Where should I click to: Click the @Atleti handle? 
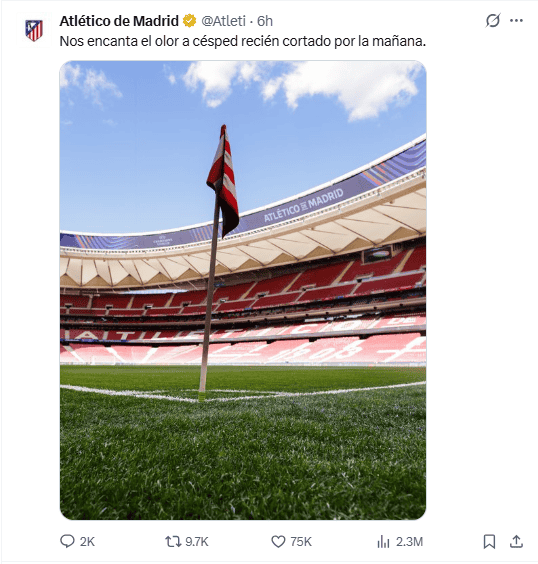pos(223,21)
